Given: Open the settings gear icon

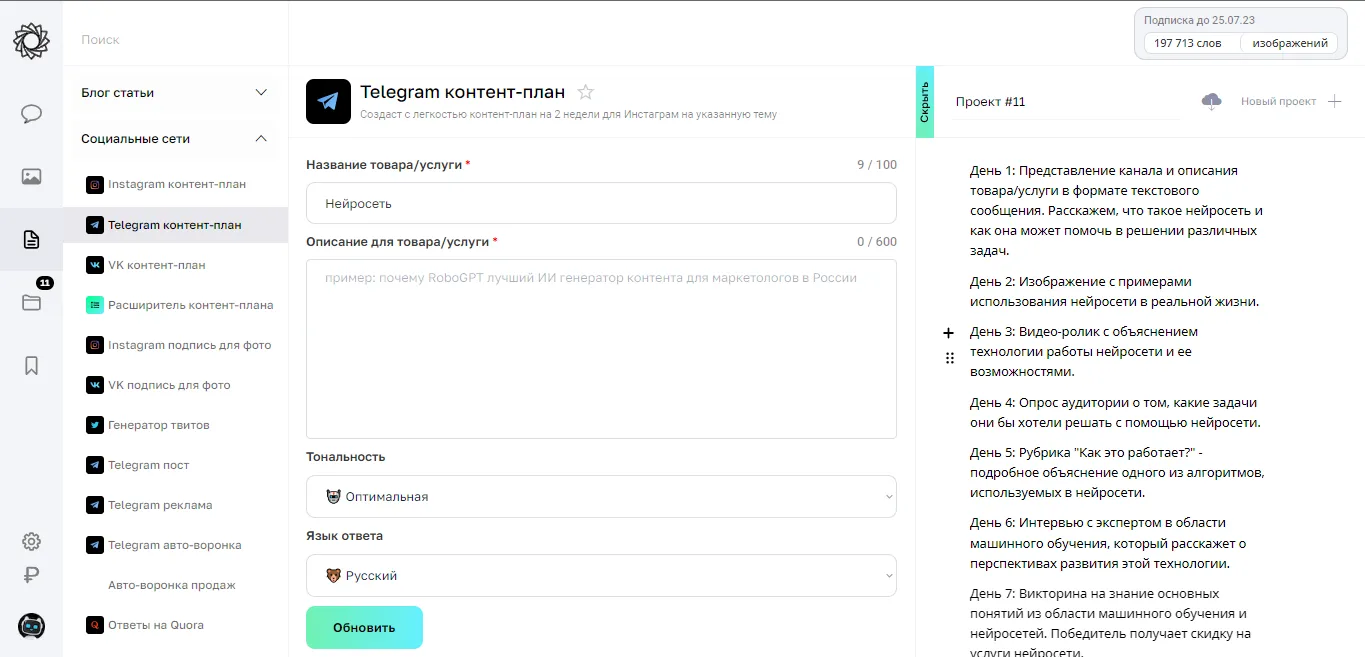Looking at the screenshot, I should 31,542.
